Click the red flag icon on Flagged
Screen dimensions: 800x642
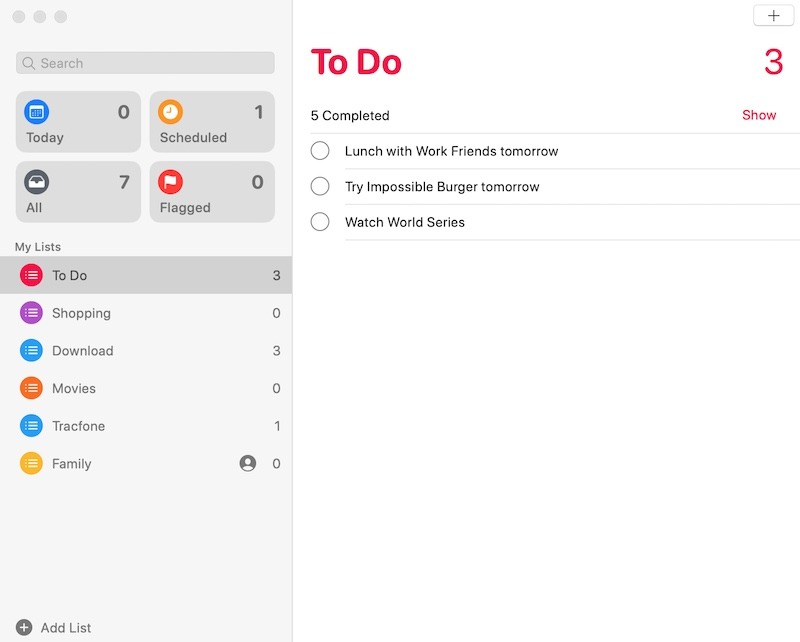click(170, 183)
